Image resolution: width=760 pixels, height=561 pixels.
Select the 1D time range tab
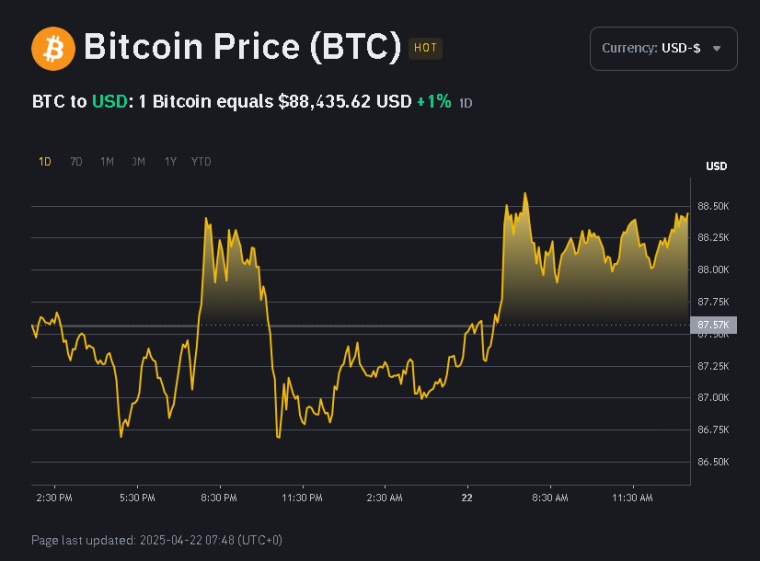point(45,161)
